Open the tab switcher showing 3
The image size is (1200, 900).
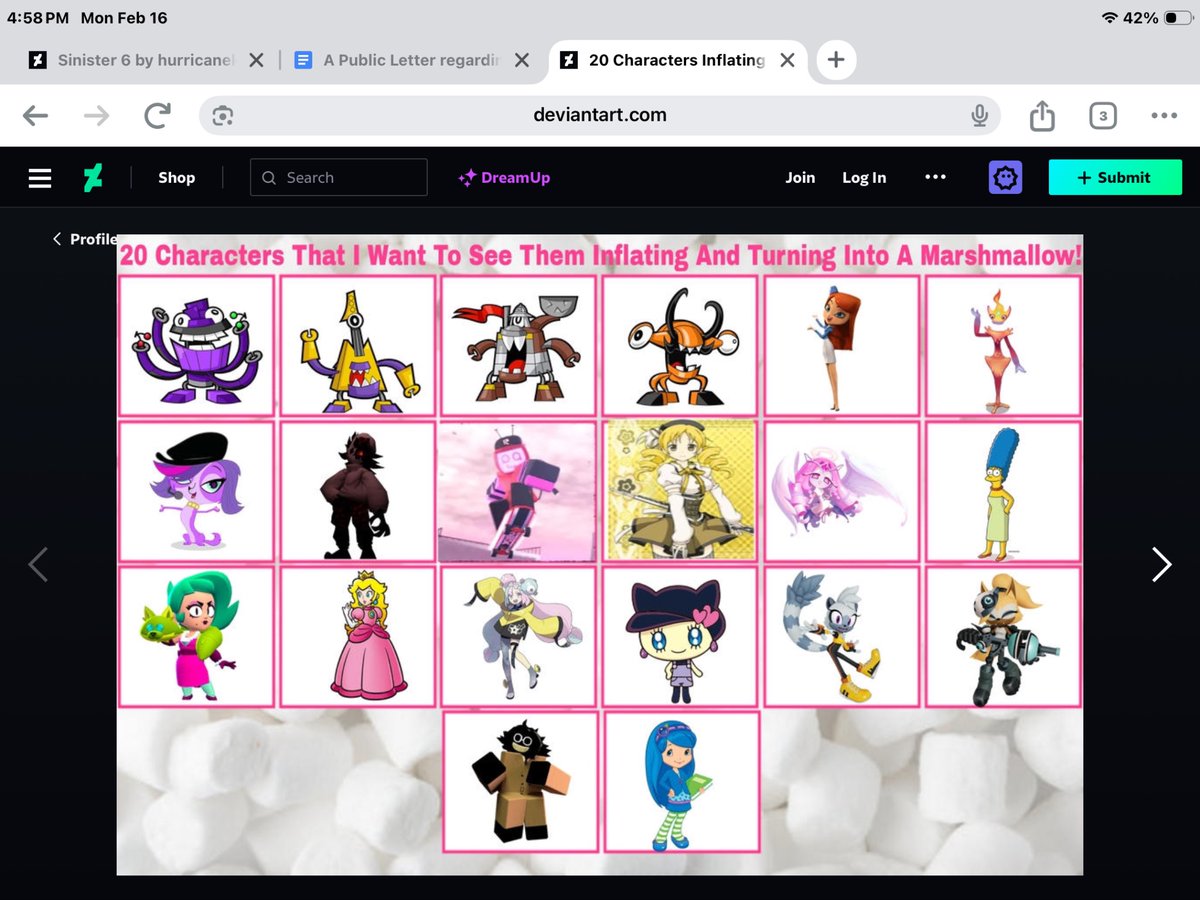(x=1102, y=116)
